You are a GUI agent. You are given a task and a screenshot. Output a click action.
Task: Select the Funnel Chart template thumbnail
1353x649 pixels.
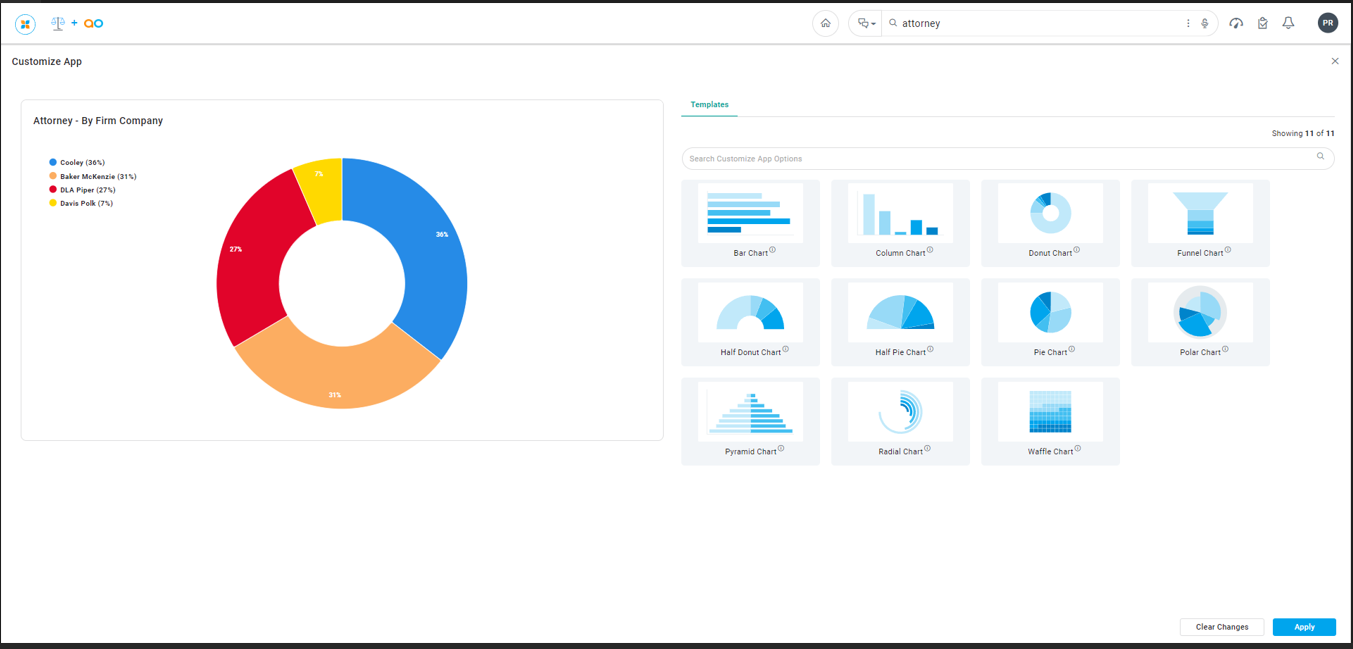point(1200,213)
